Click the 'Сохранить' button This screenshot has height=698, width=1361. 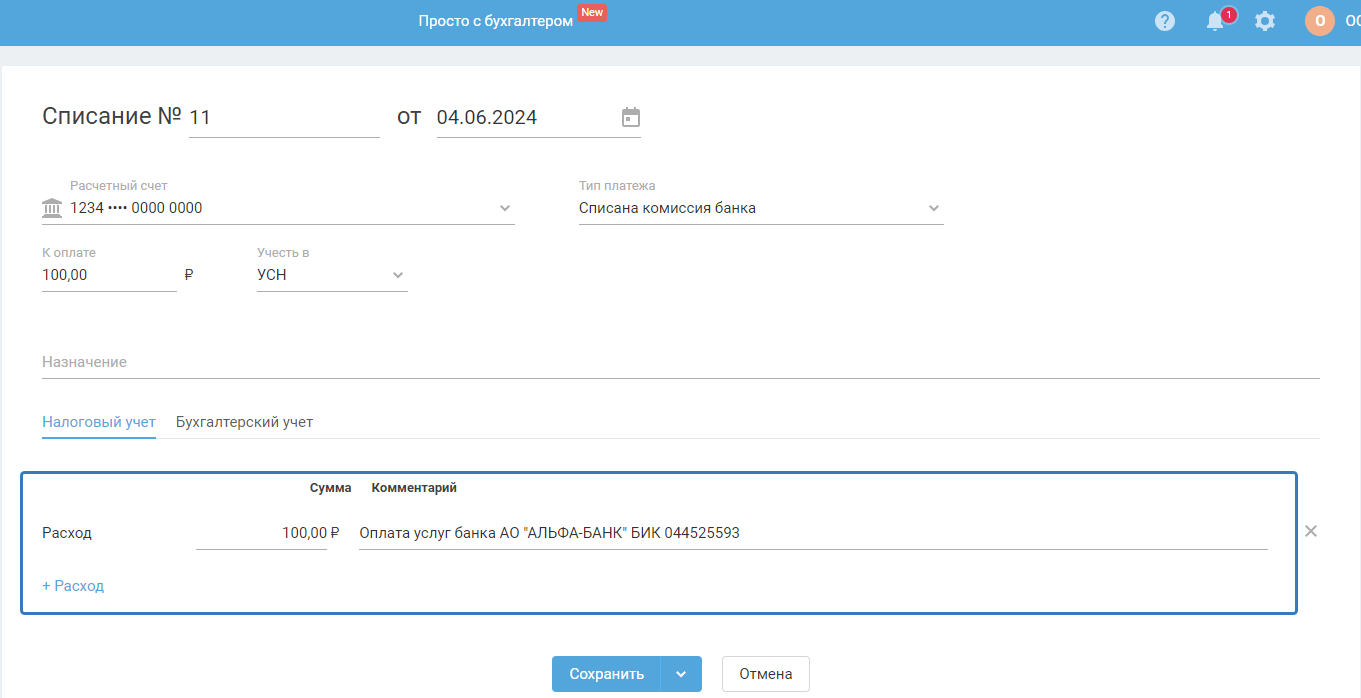coord(606,674)
